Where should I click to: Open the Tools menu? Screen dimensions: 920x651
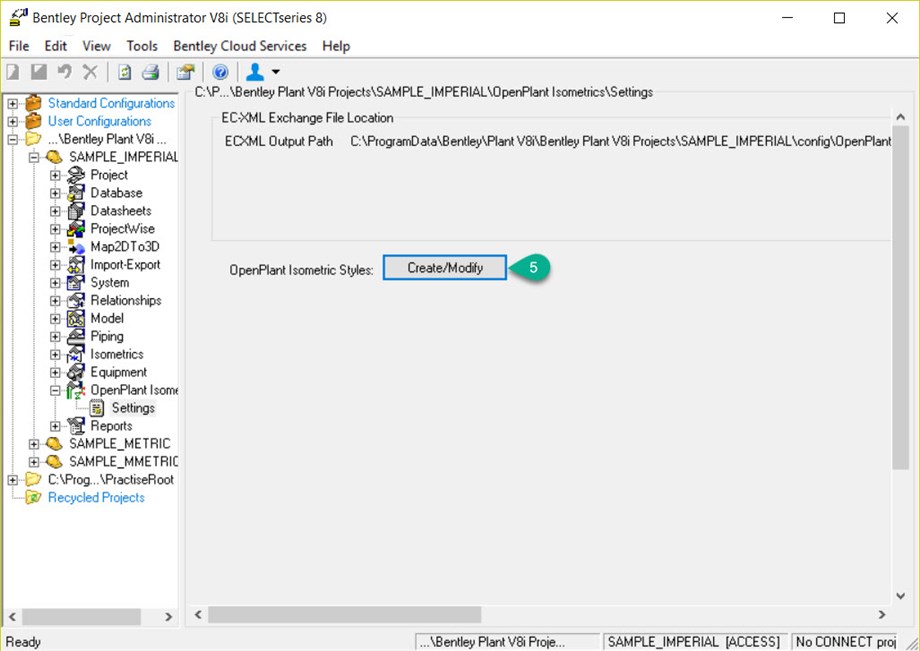pyautogui.click(x=141, y=45)
